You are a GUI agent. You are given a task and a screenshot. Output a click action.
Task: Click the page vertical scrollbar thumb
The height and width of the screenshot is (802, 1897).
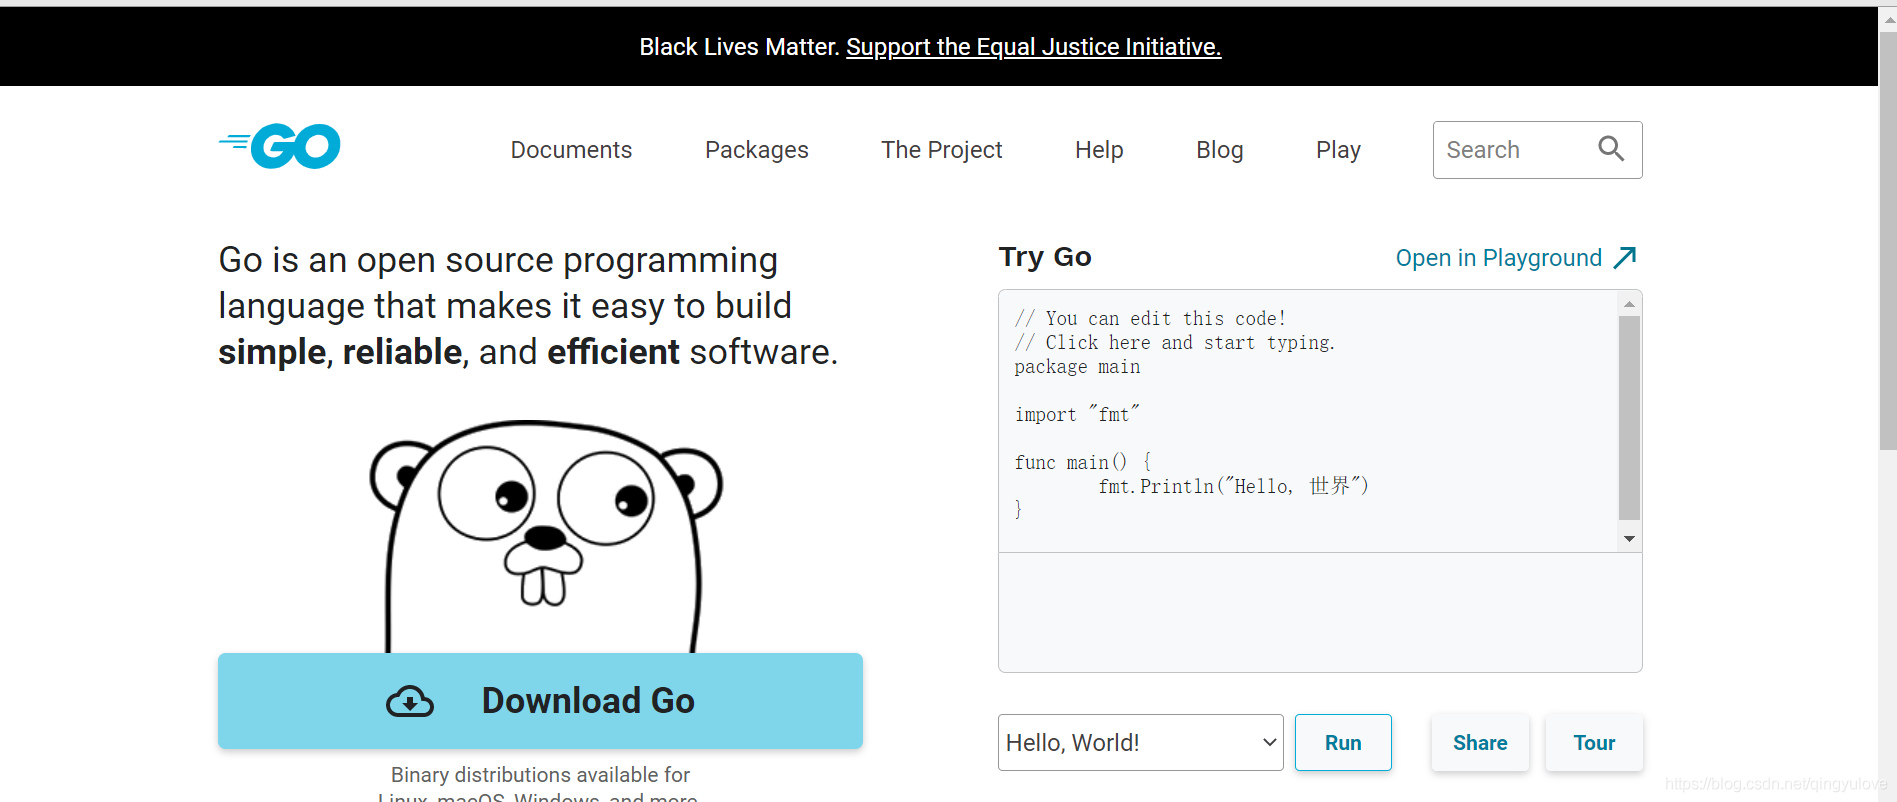click(x=1888, y=240)
